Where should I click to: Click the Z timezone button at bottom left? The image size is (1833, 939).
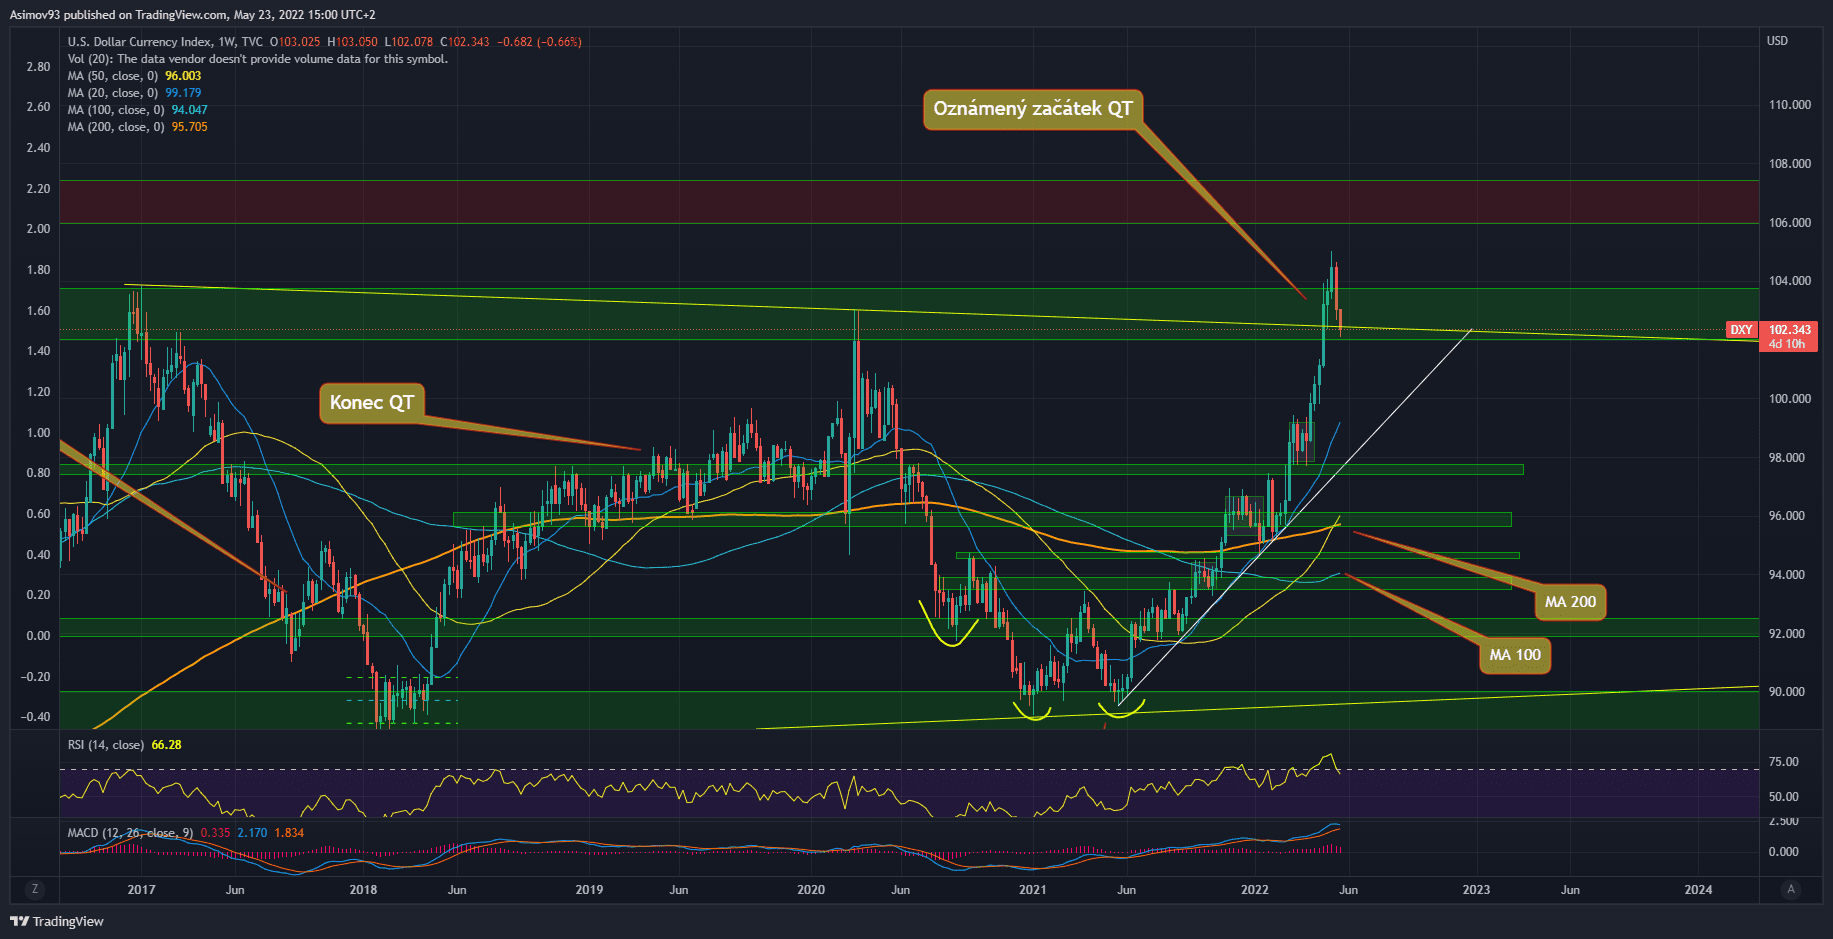35,889
